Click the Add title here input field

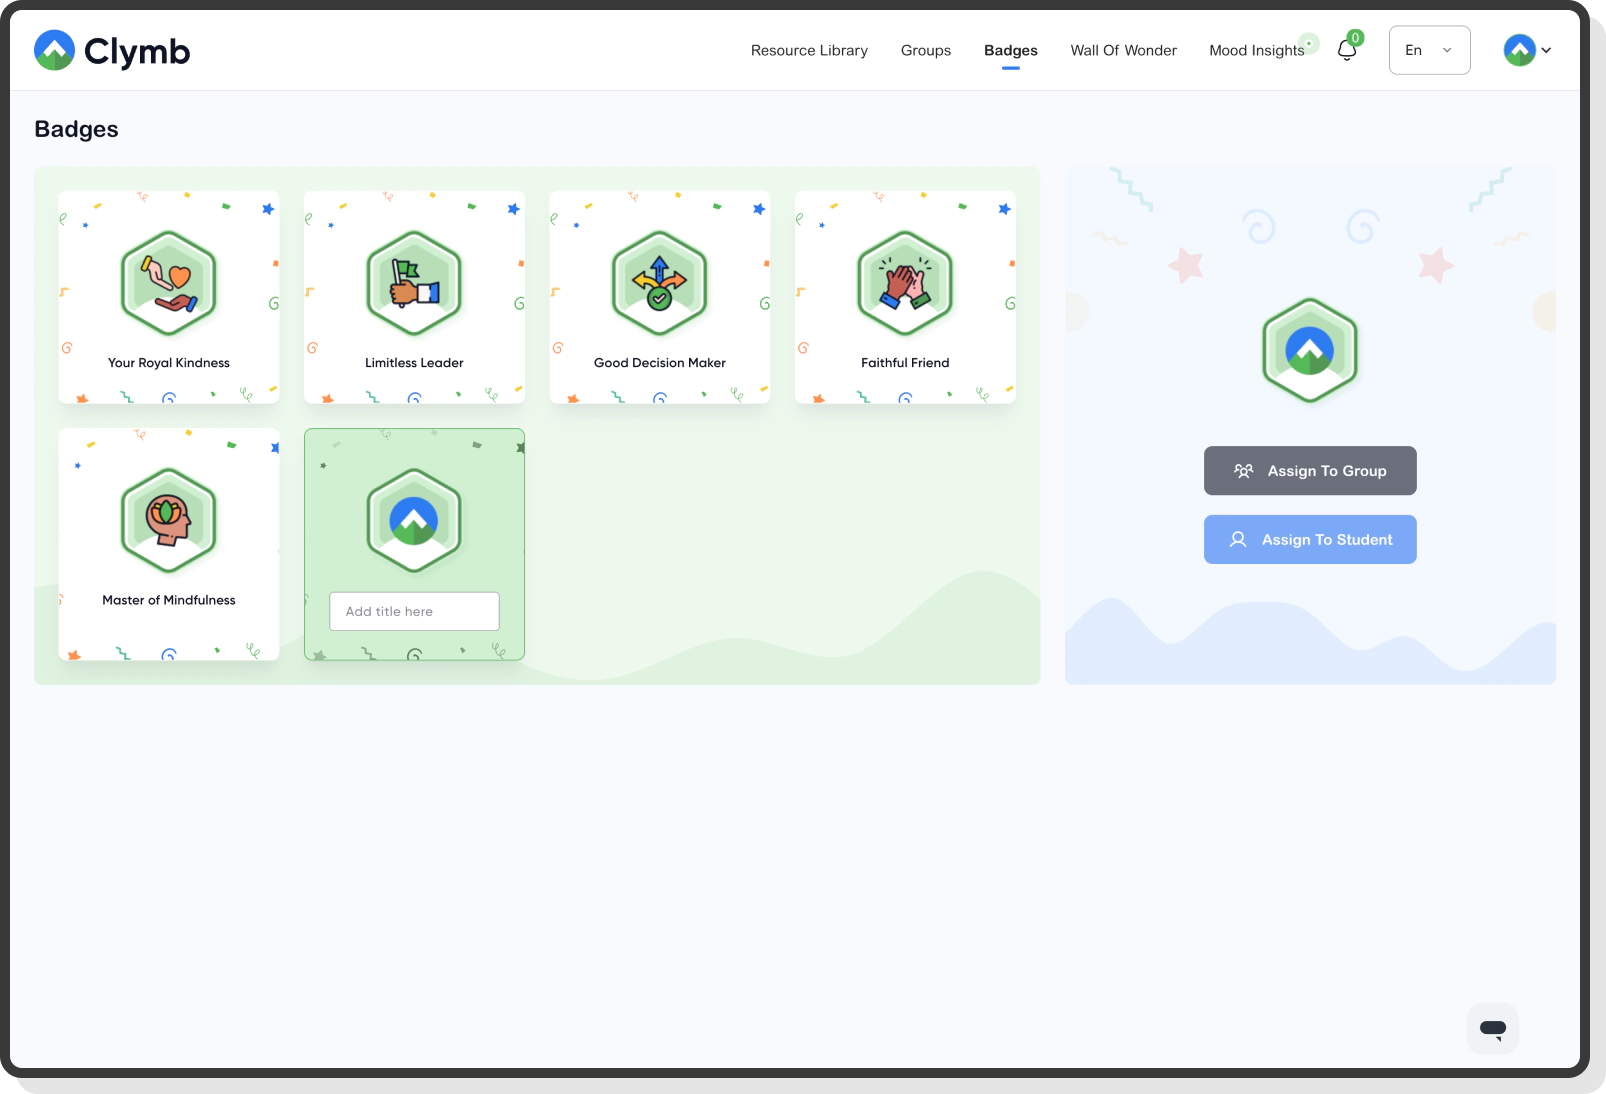pos(414,611)
